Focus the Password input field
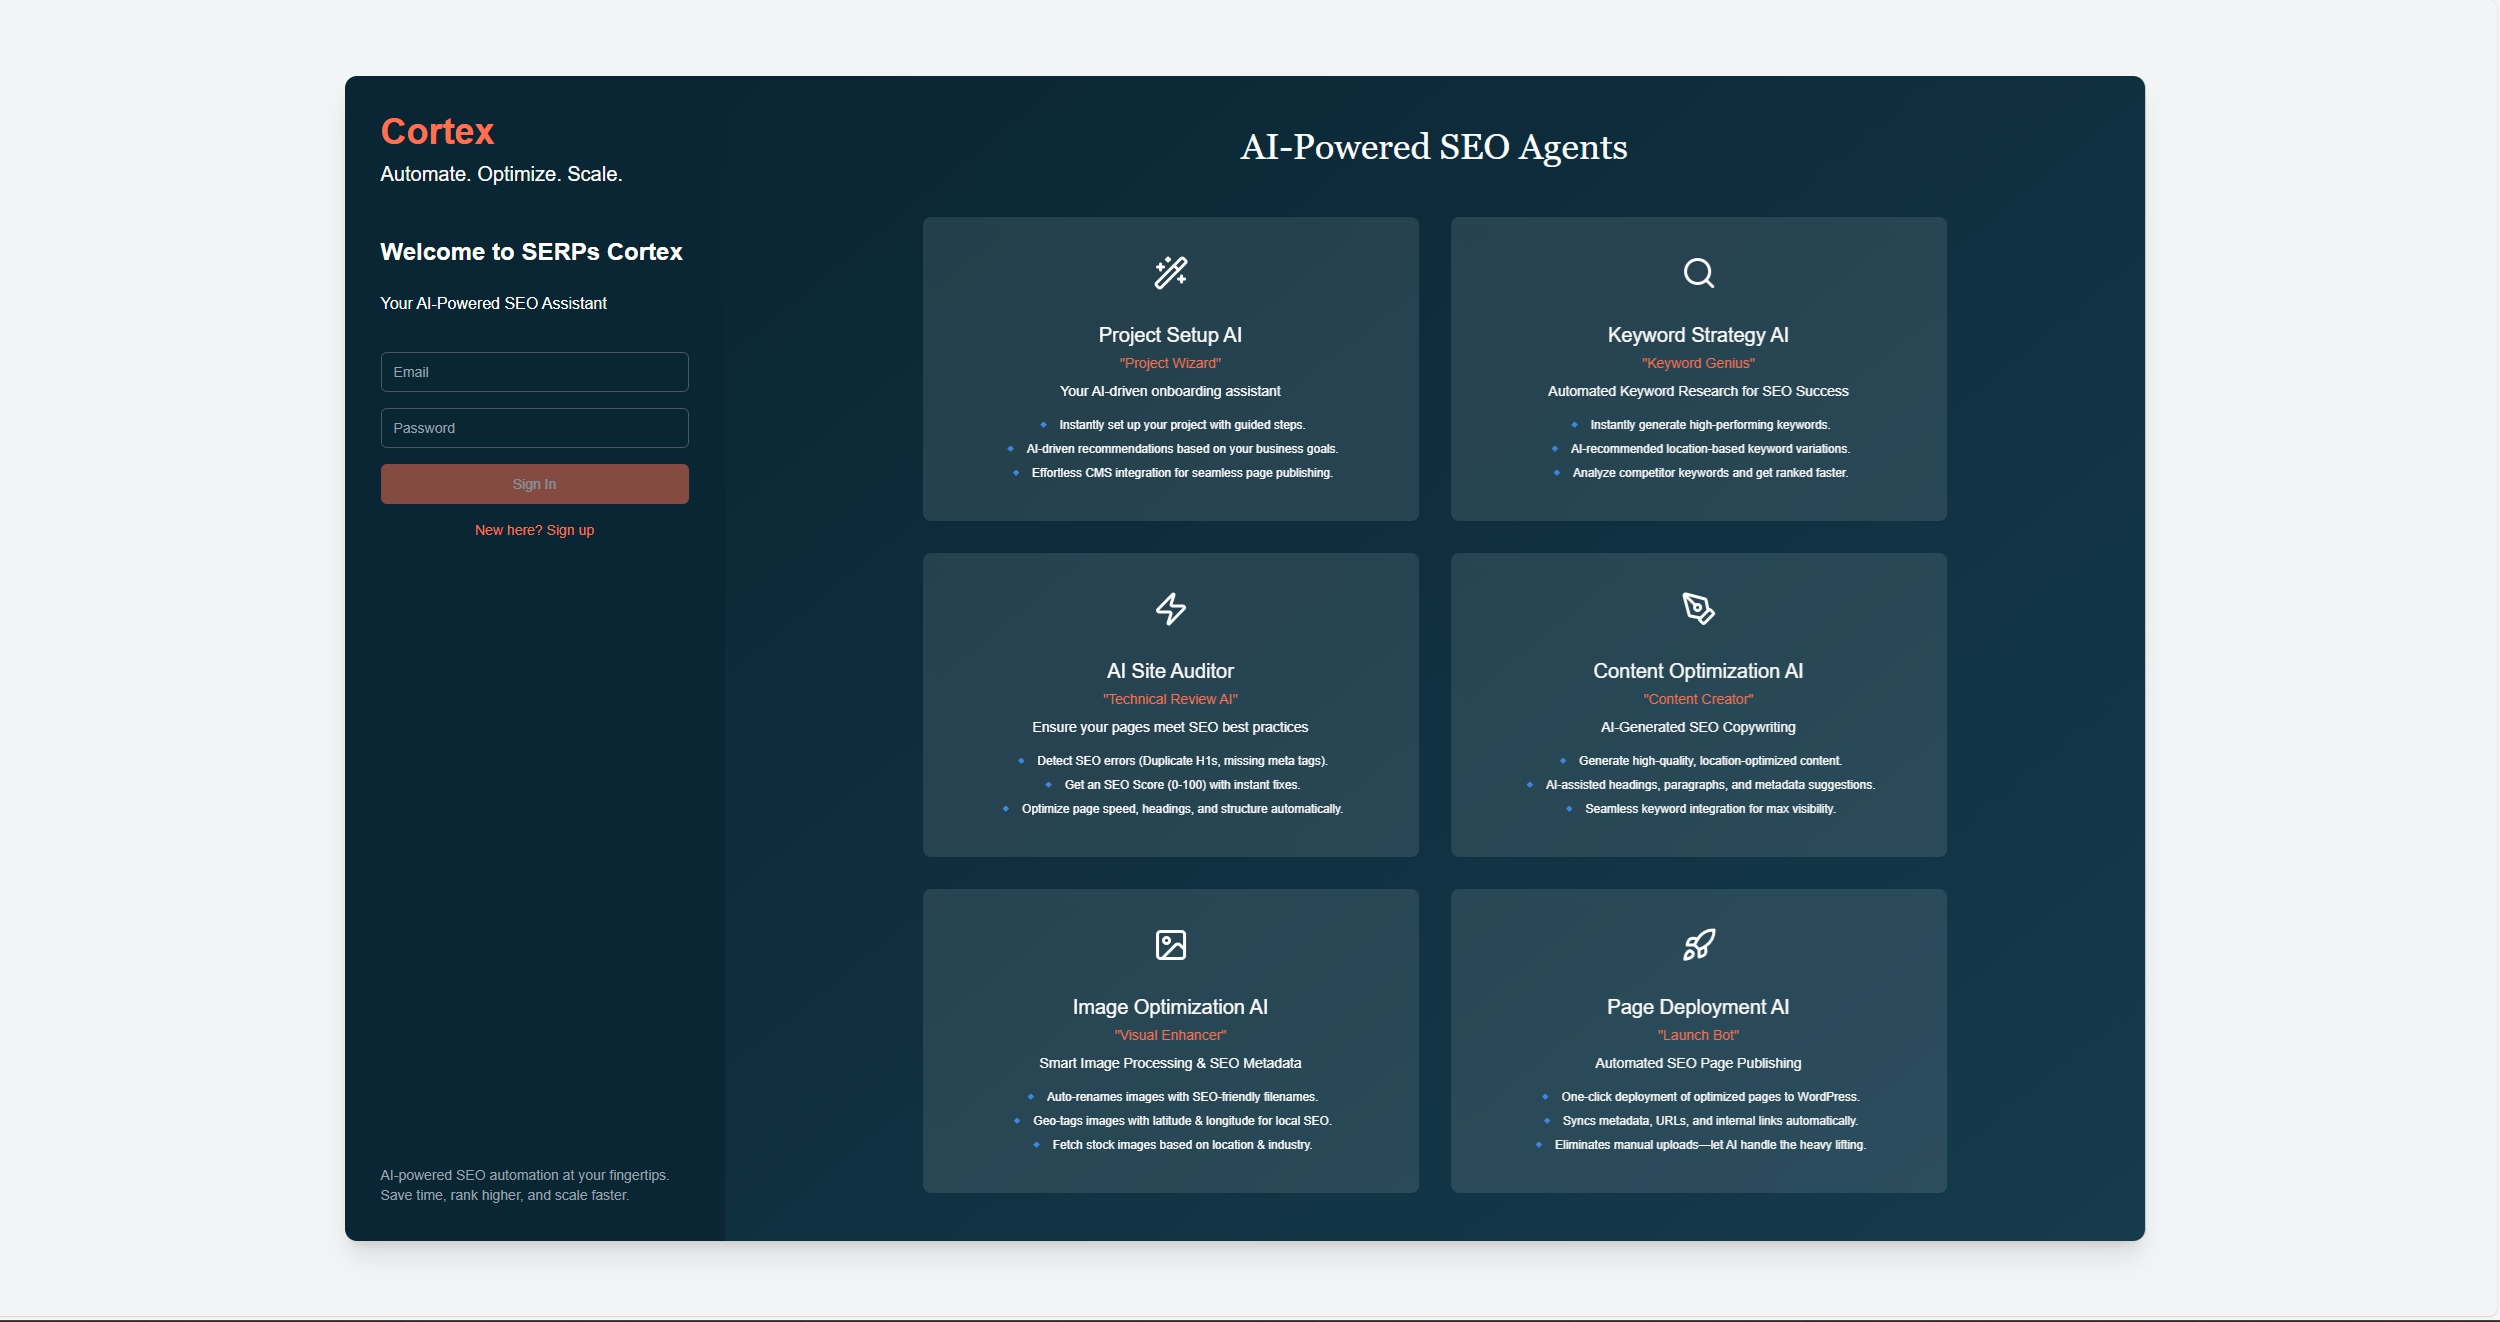Image resolution: width=2500 pixels, height=1322 pixels. (x=534, y=428)
